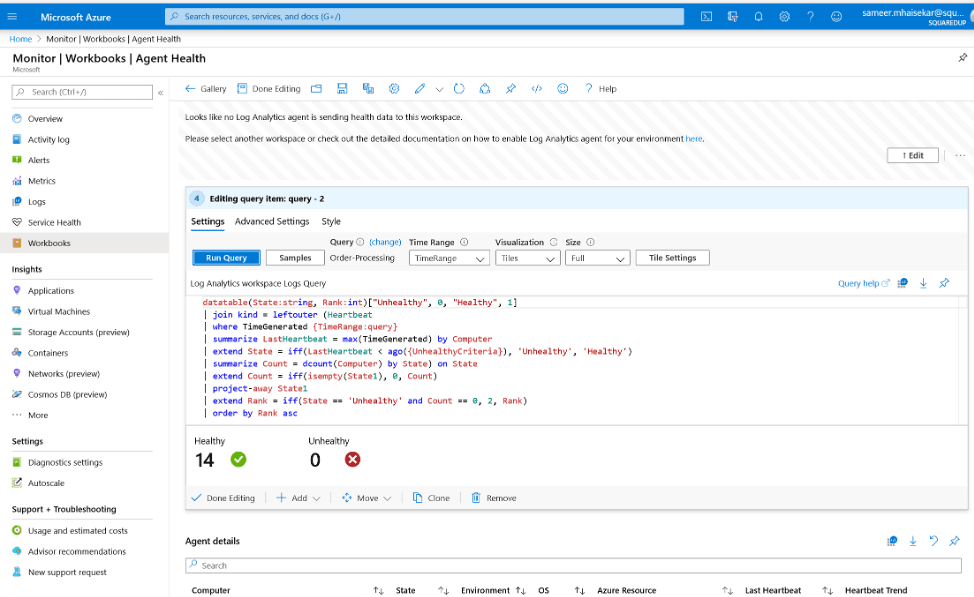Click the Clone button

tap(431, 498)
